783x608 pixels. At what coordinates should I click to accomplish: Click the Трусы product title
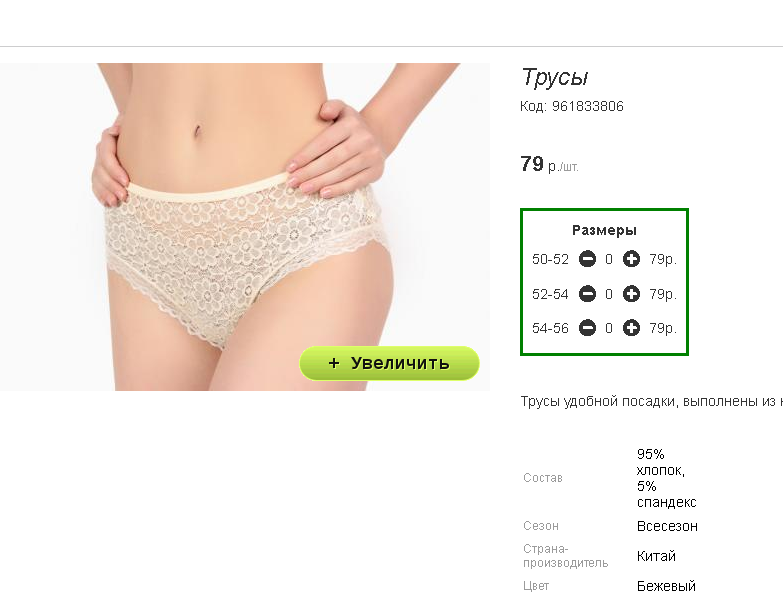click(555, 78)
